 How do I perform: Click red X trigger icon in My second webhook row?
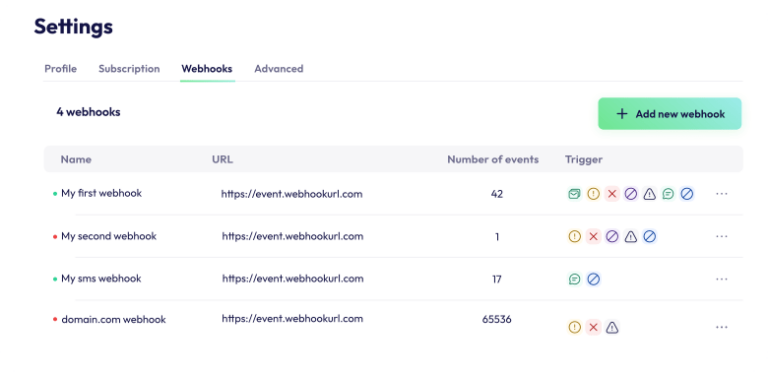[593, 236]
